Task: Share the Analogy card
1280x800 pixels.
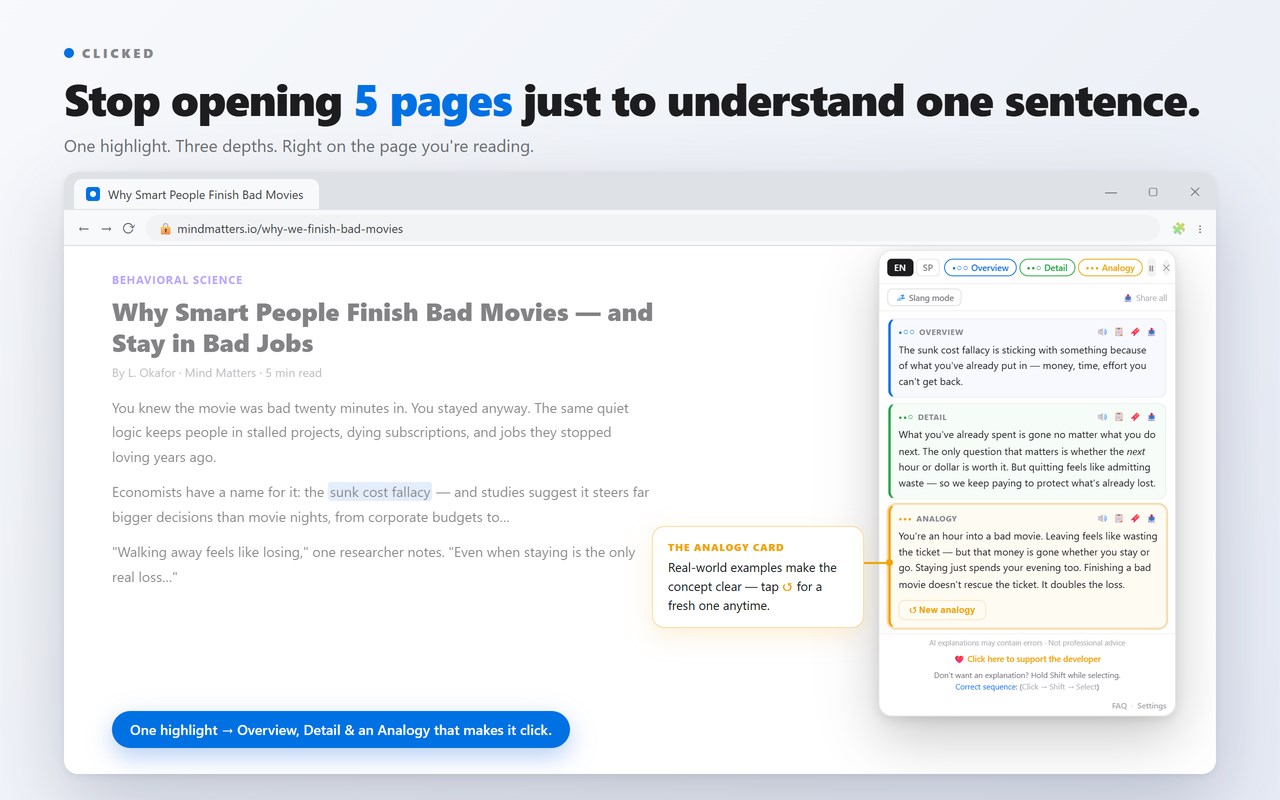Action: click(x=1151, y=519)
